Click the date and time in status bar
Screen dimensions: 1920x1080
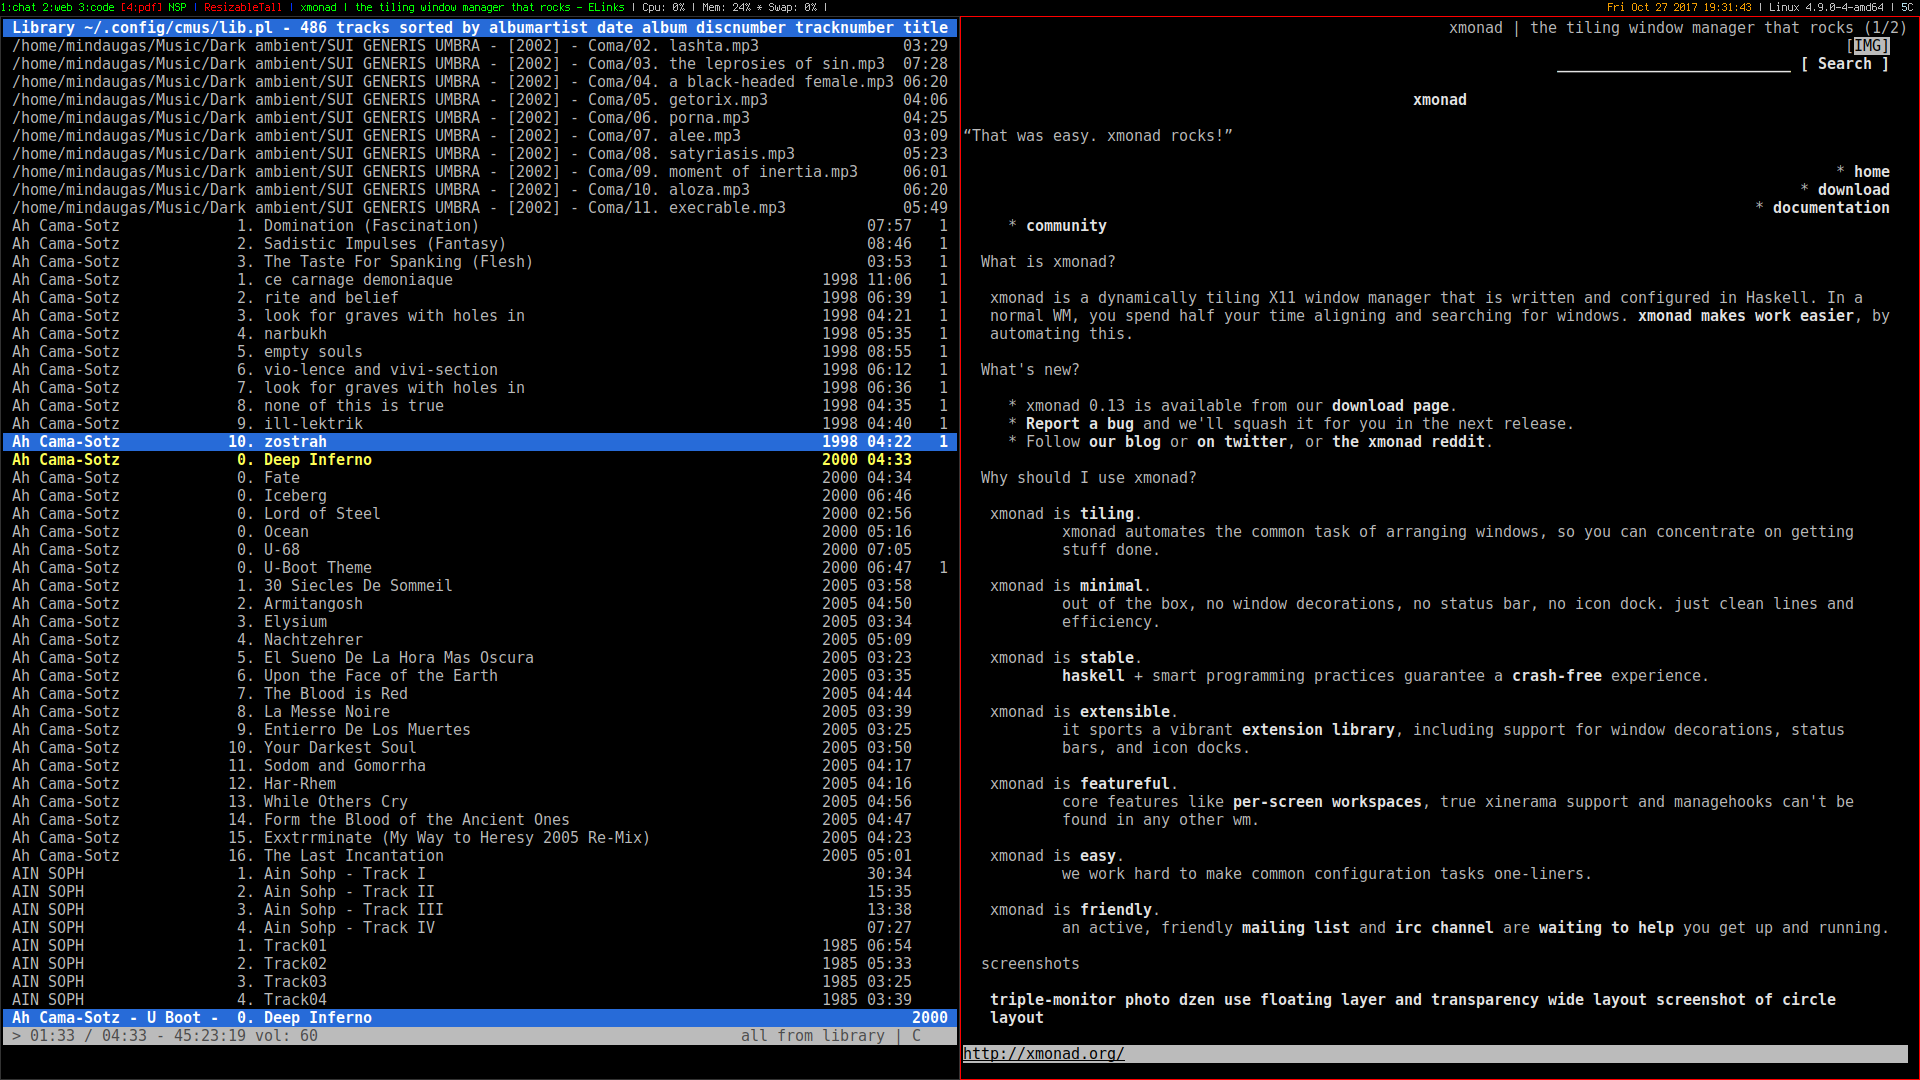[x=1679, y=7]
